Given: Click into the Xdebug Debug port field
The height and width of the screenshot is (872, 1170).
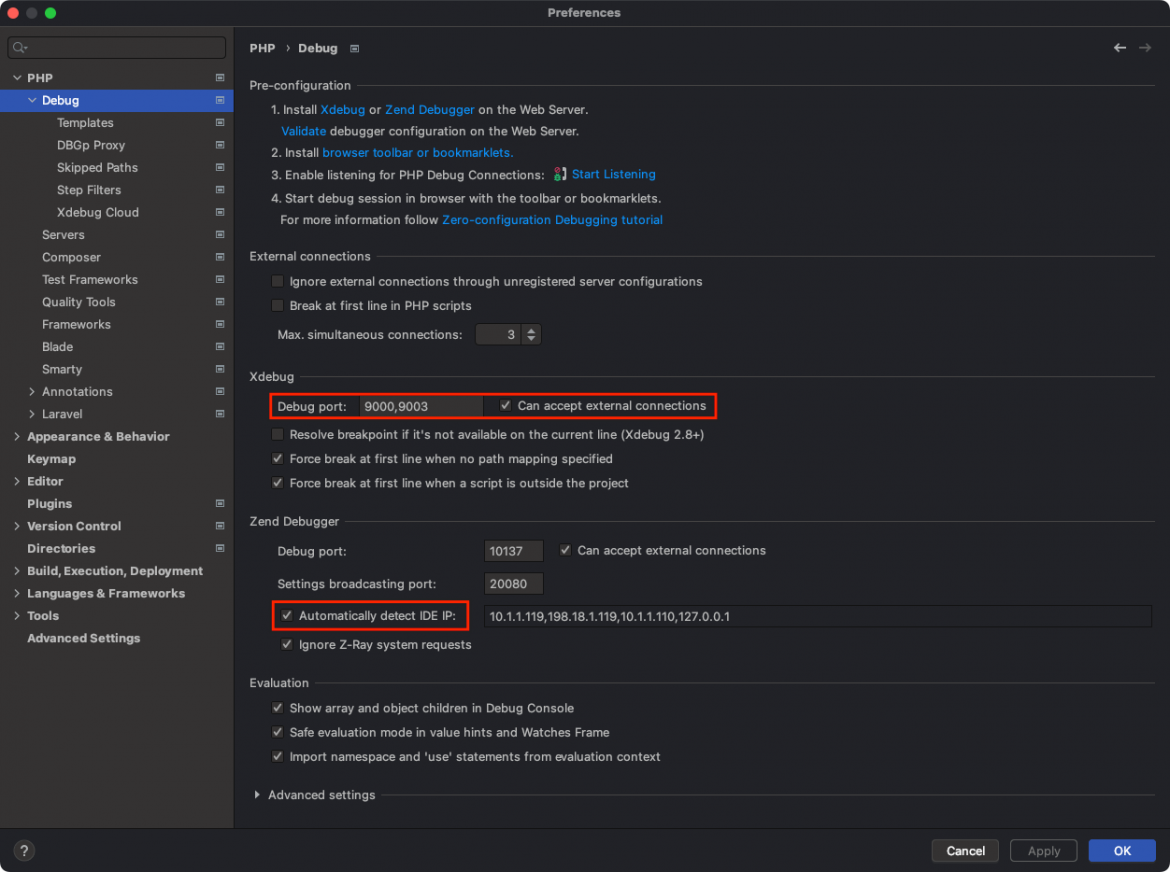Looking at the screenshot, I should [x=420, y=406].
